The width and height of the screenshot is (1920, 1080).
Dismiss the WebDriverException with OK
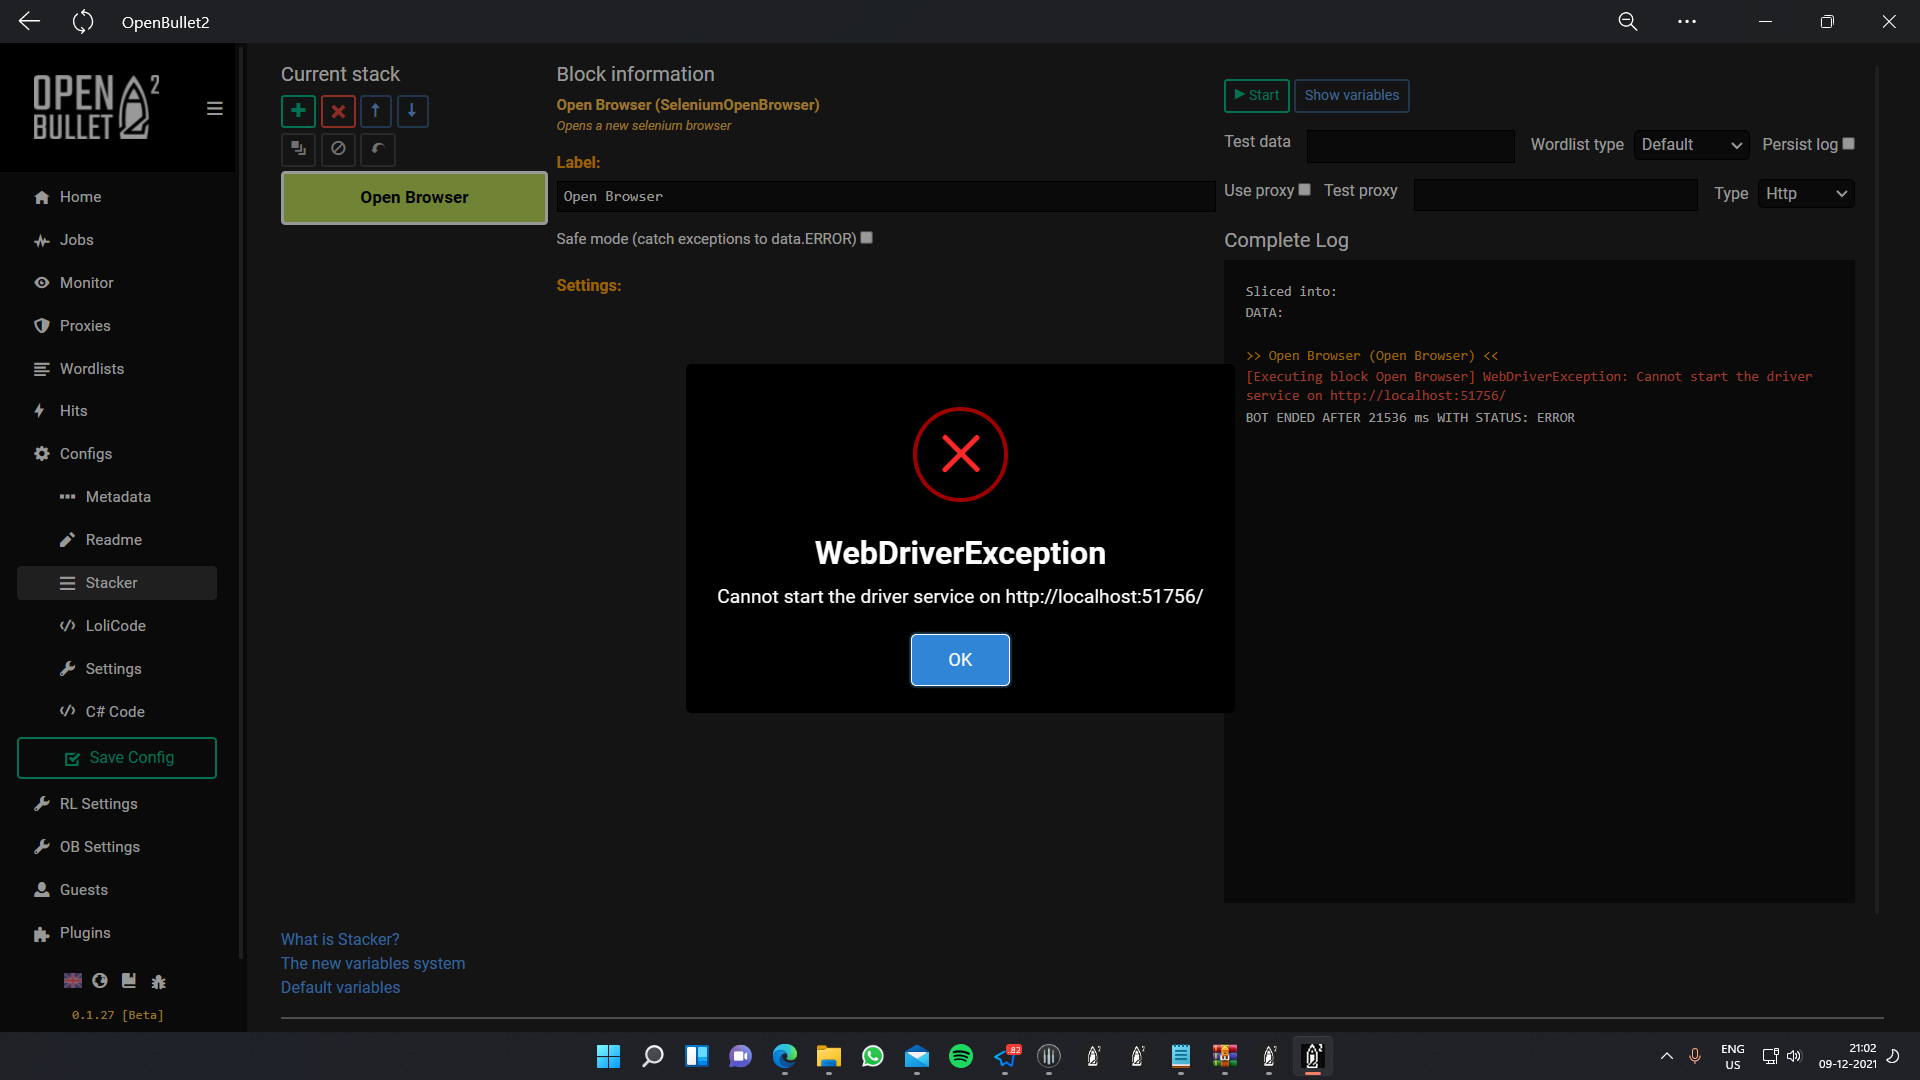959,659
